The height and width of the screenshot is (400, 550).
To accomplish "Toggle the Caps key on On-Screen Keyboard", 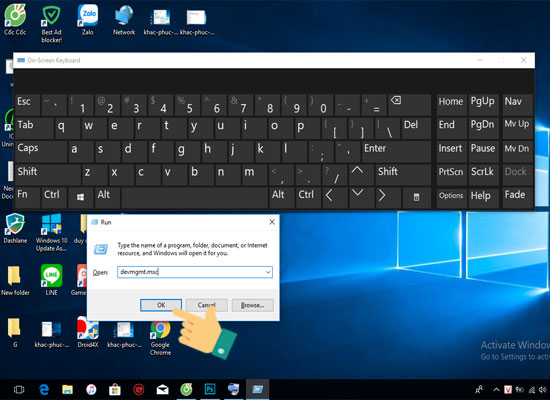I will click(x=41, y=151).
